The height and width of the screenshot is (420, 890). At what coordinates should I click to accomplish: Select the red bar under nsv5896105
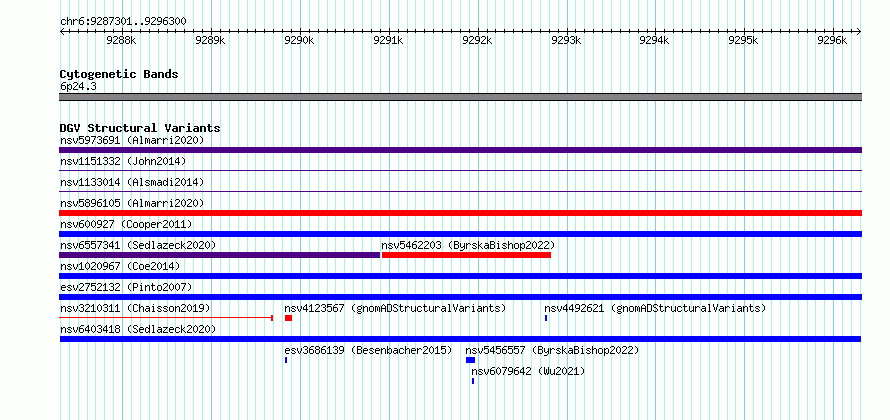tap(460, 213)
